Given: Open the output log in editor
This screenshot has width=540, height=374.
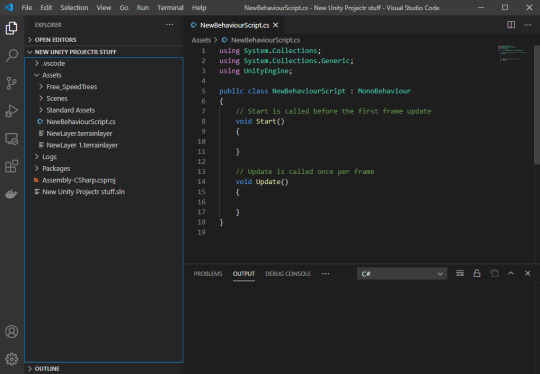Looking at the screenshot, I should (x=494, y=273).
